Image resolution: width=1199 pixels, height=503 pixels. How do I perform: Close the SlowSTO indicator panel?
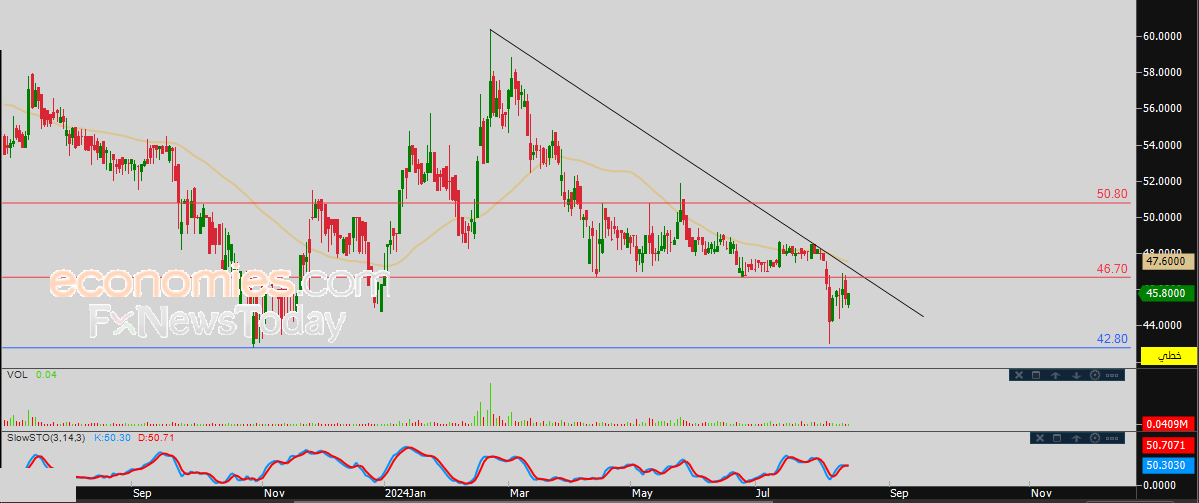1038,438
